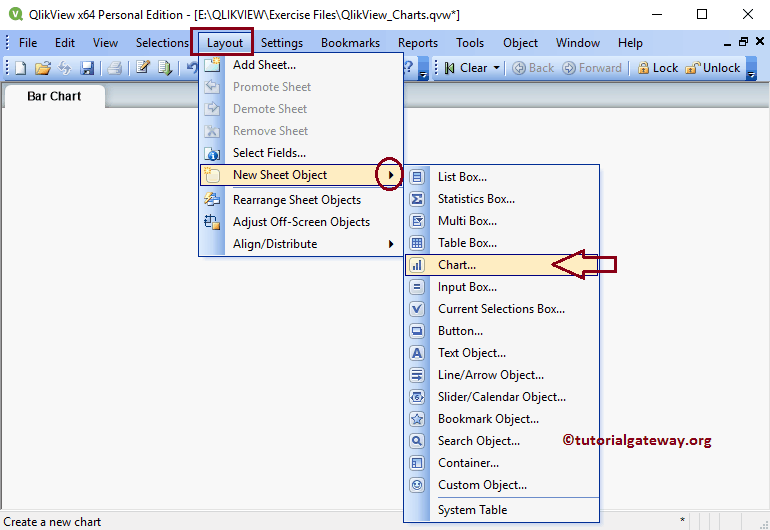Click the Rearrange Sheet Objects icon

[212, 199]
